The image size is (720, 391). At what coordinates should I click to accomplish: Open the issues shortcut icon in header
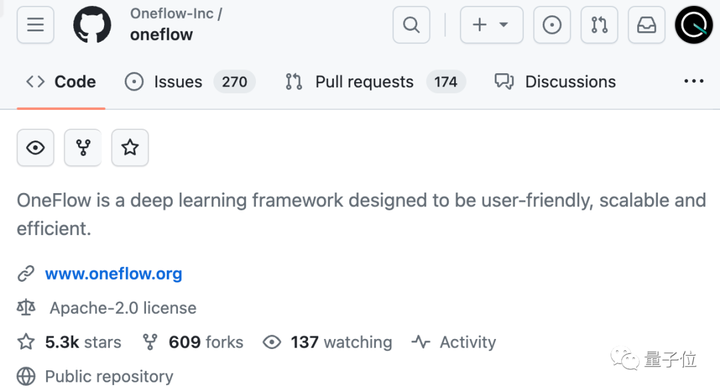pos(551,25)
